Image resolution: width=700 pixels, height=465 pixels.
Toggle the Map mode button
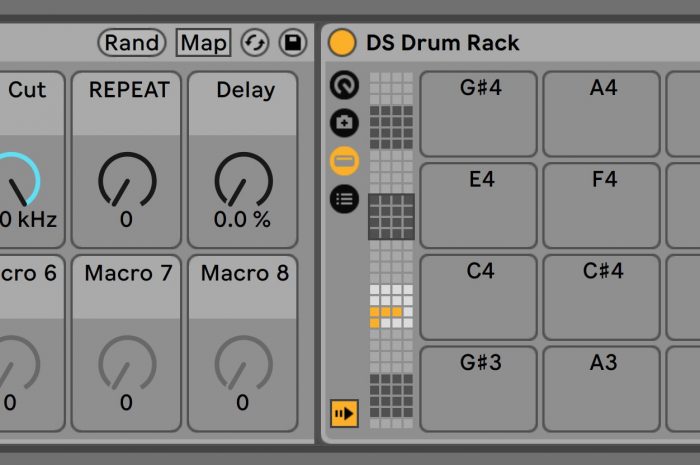[204, 43]
